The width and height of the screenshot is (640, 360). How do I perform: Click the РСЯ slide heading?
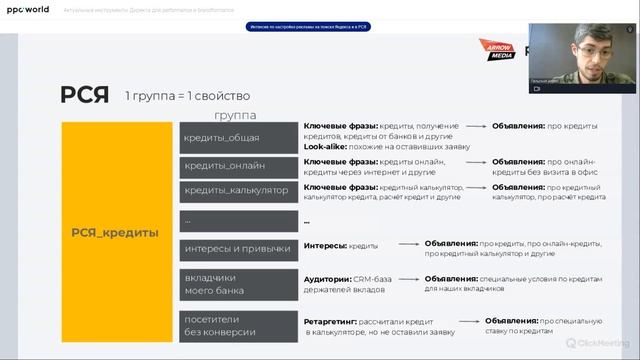[x=84, y=95]
